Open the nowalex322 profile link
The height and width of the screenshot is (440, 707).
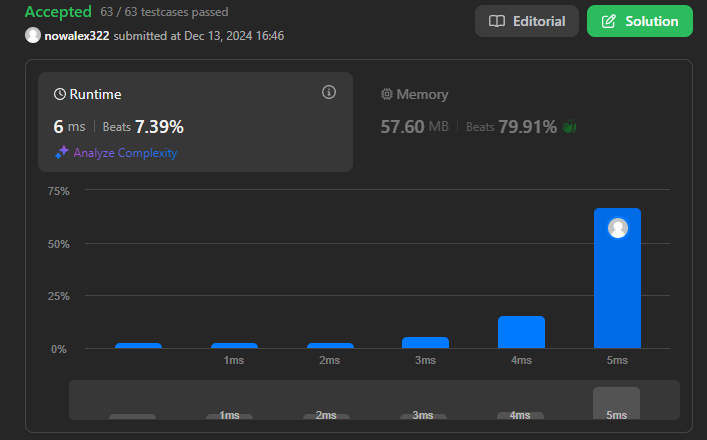(x=76, y=35)
